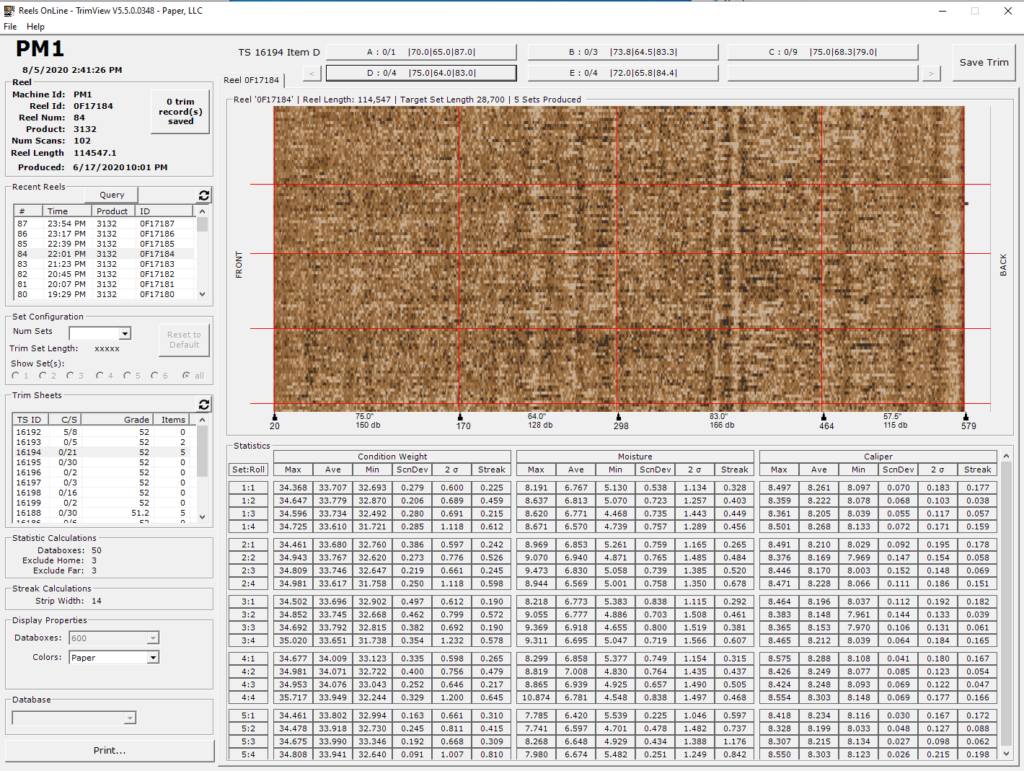The width and height of the screenshot is (1024, 771).
Task: Open the Num Sets dropdown
Action: [124, 334]
